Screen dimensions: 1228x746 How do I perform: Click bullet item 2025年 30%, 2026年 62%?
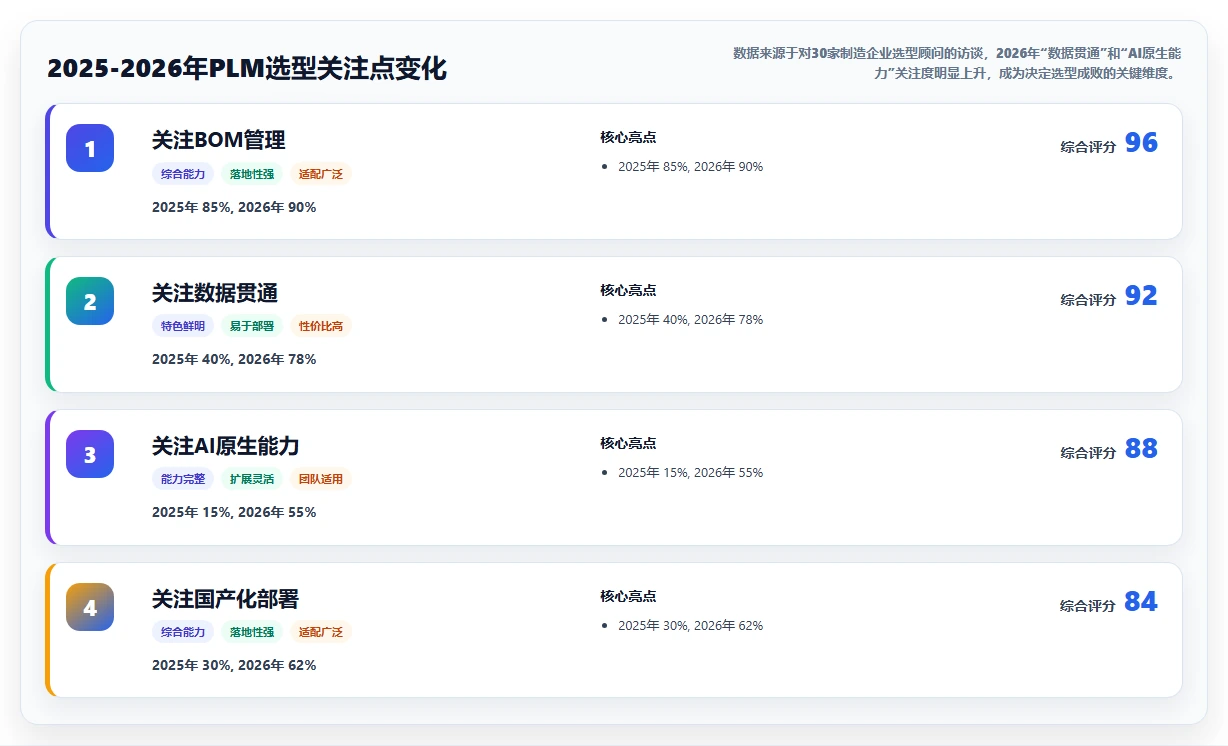[690, 626]
